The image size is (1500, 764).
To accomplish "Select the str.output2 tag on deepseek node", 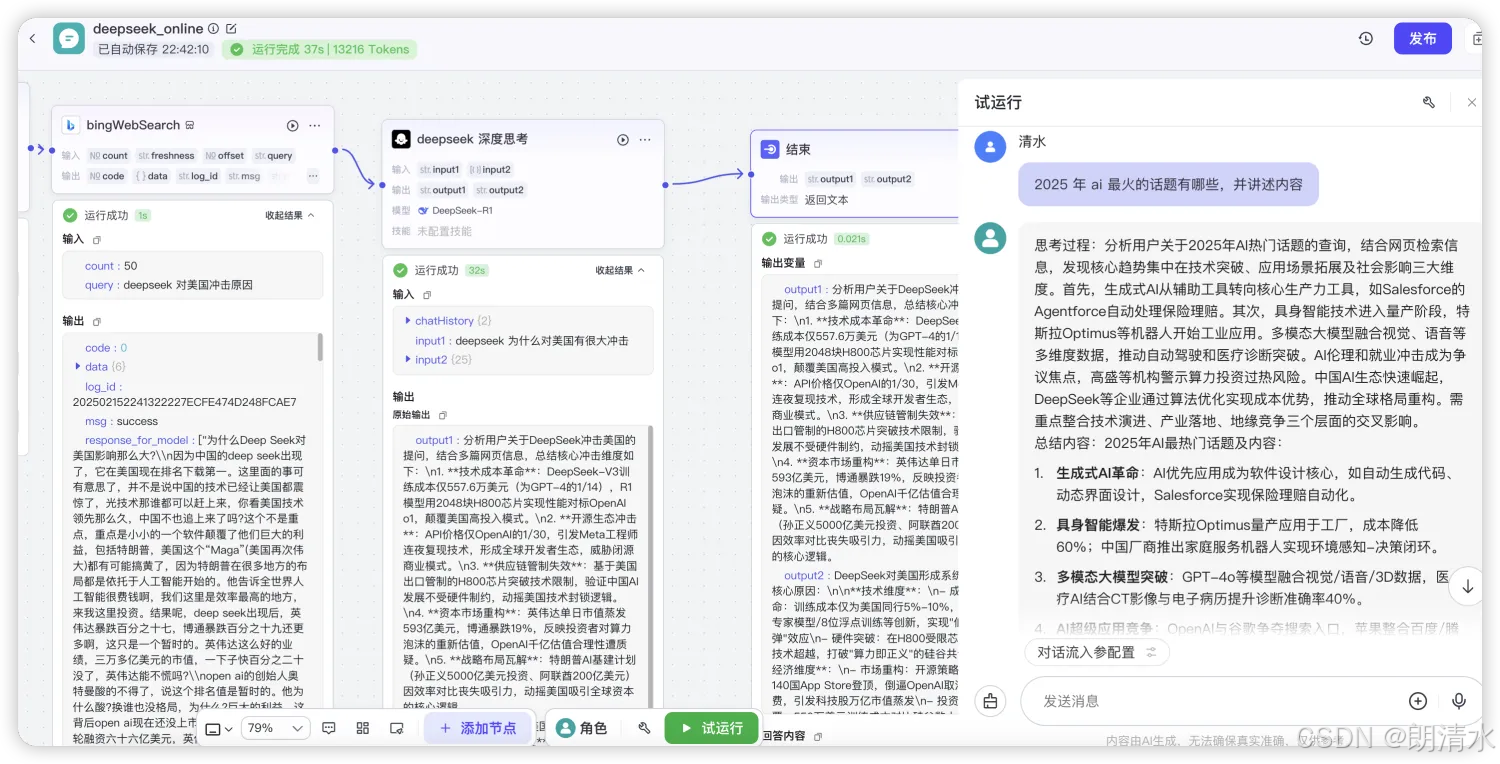I will coord(499,190).
